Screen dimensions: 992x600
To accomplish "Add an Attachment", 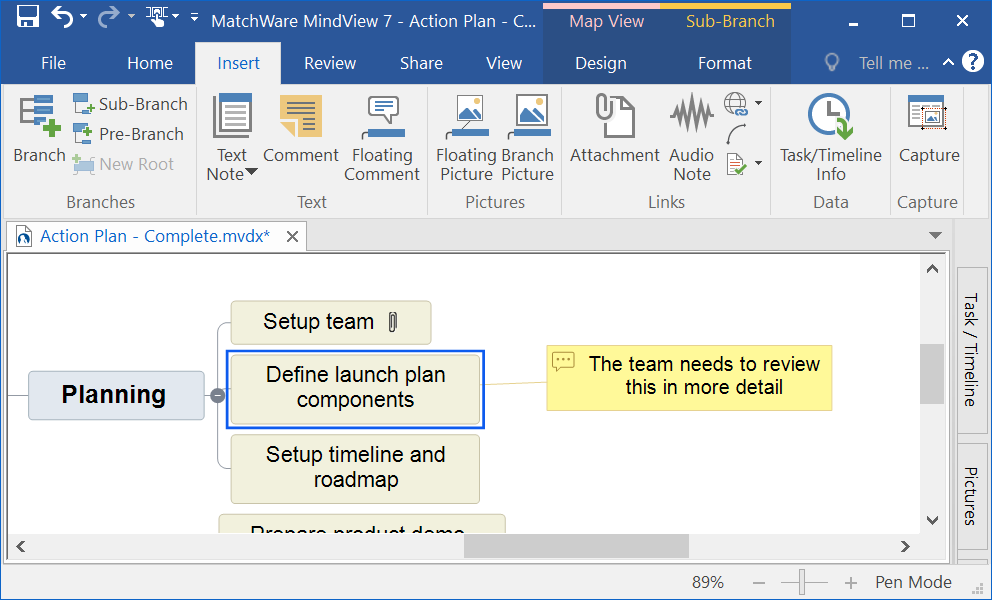I will (x=614, y=128).
